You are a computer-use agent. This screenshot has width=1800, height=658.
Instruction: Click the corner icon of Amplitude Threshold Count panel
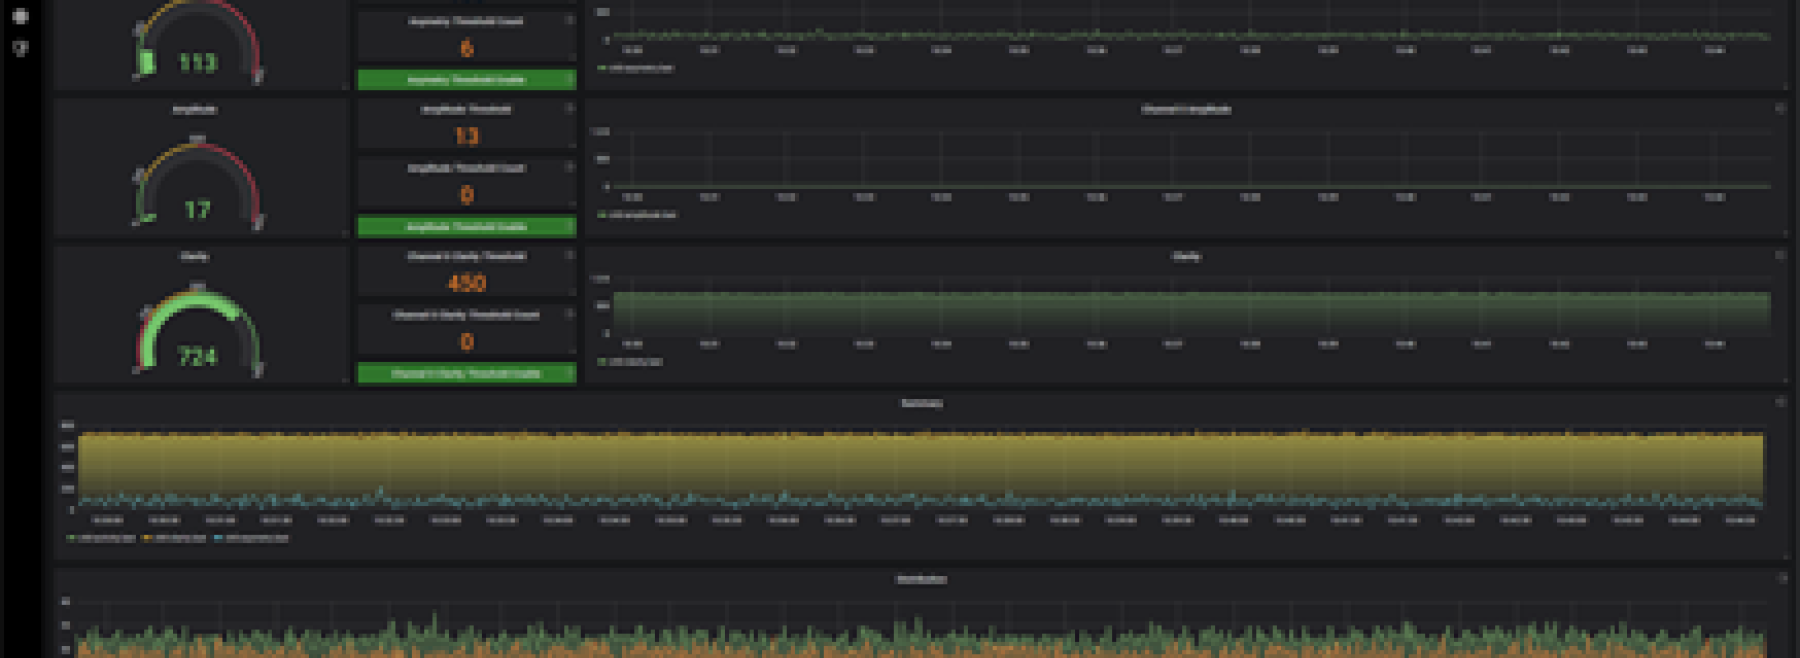570,167
